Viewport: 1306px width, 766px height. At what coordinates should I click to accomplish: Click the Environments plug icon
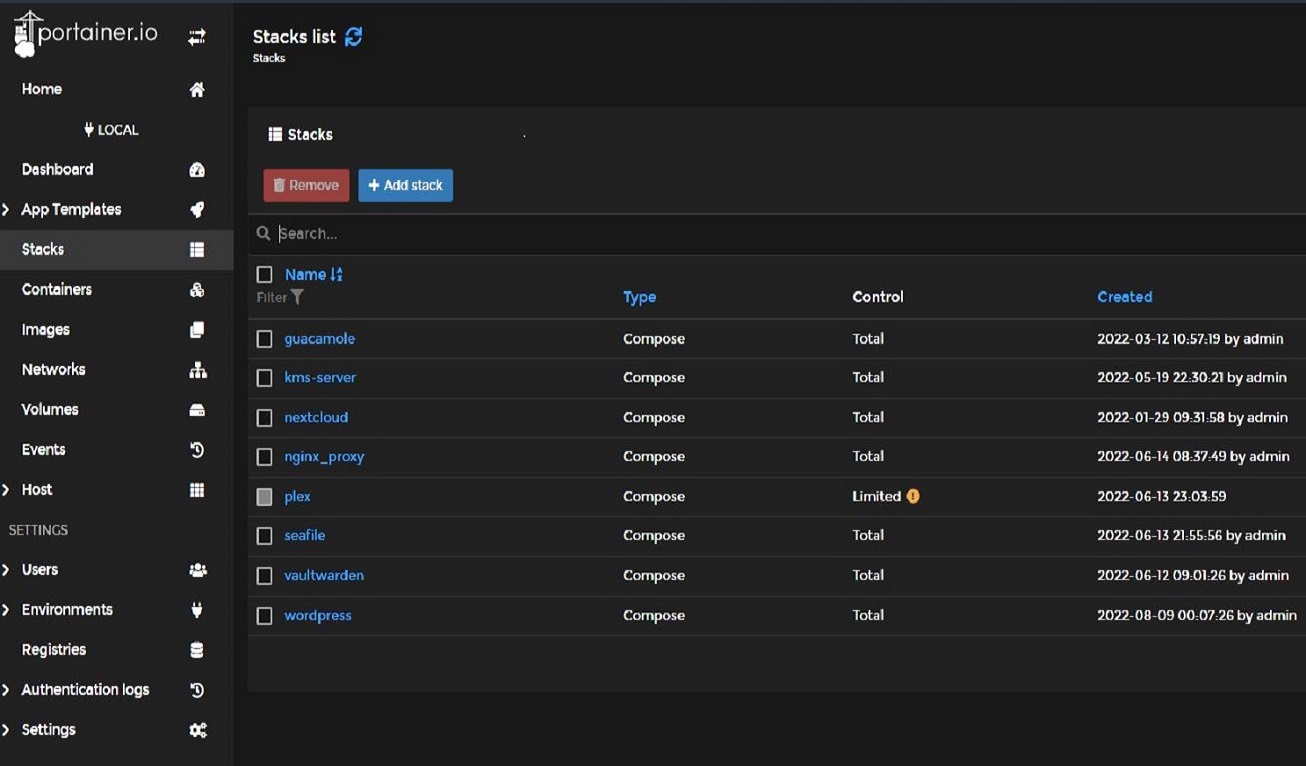point(197,609)
